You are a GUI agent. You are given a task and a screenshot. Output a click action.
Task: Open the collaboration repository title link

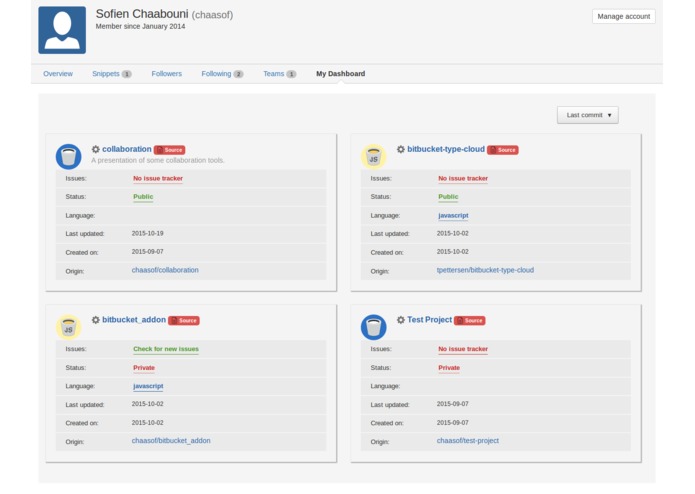tap(127, 149)
